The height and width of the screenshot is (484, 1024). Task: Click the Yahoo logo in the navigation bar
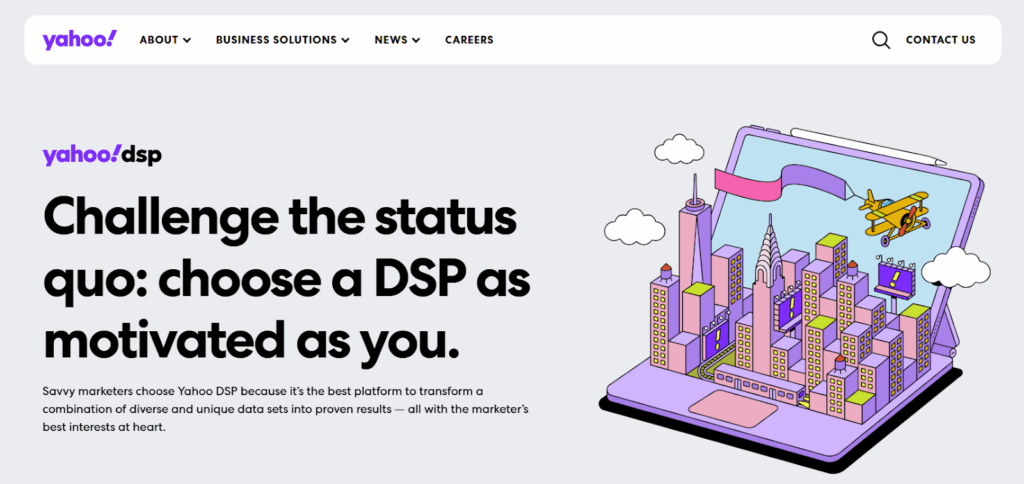[79, 40]
